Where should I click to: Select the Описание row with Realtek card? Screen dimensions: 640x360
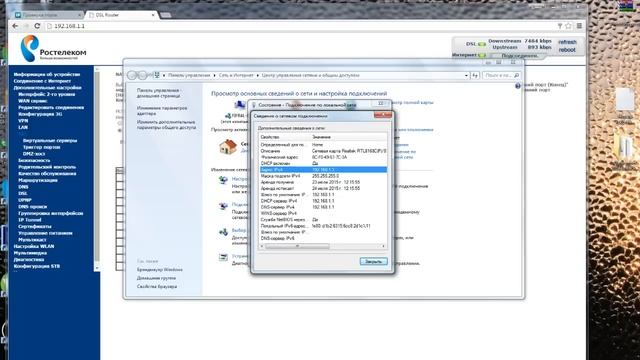point(323,151)
